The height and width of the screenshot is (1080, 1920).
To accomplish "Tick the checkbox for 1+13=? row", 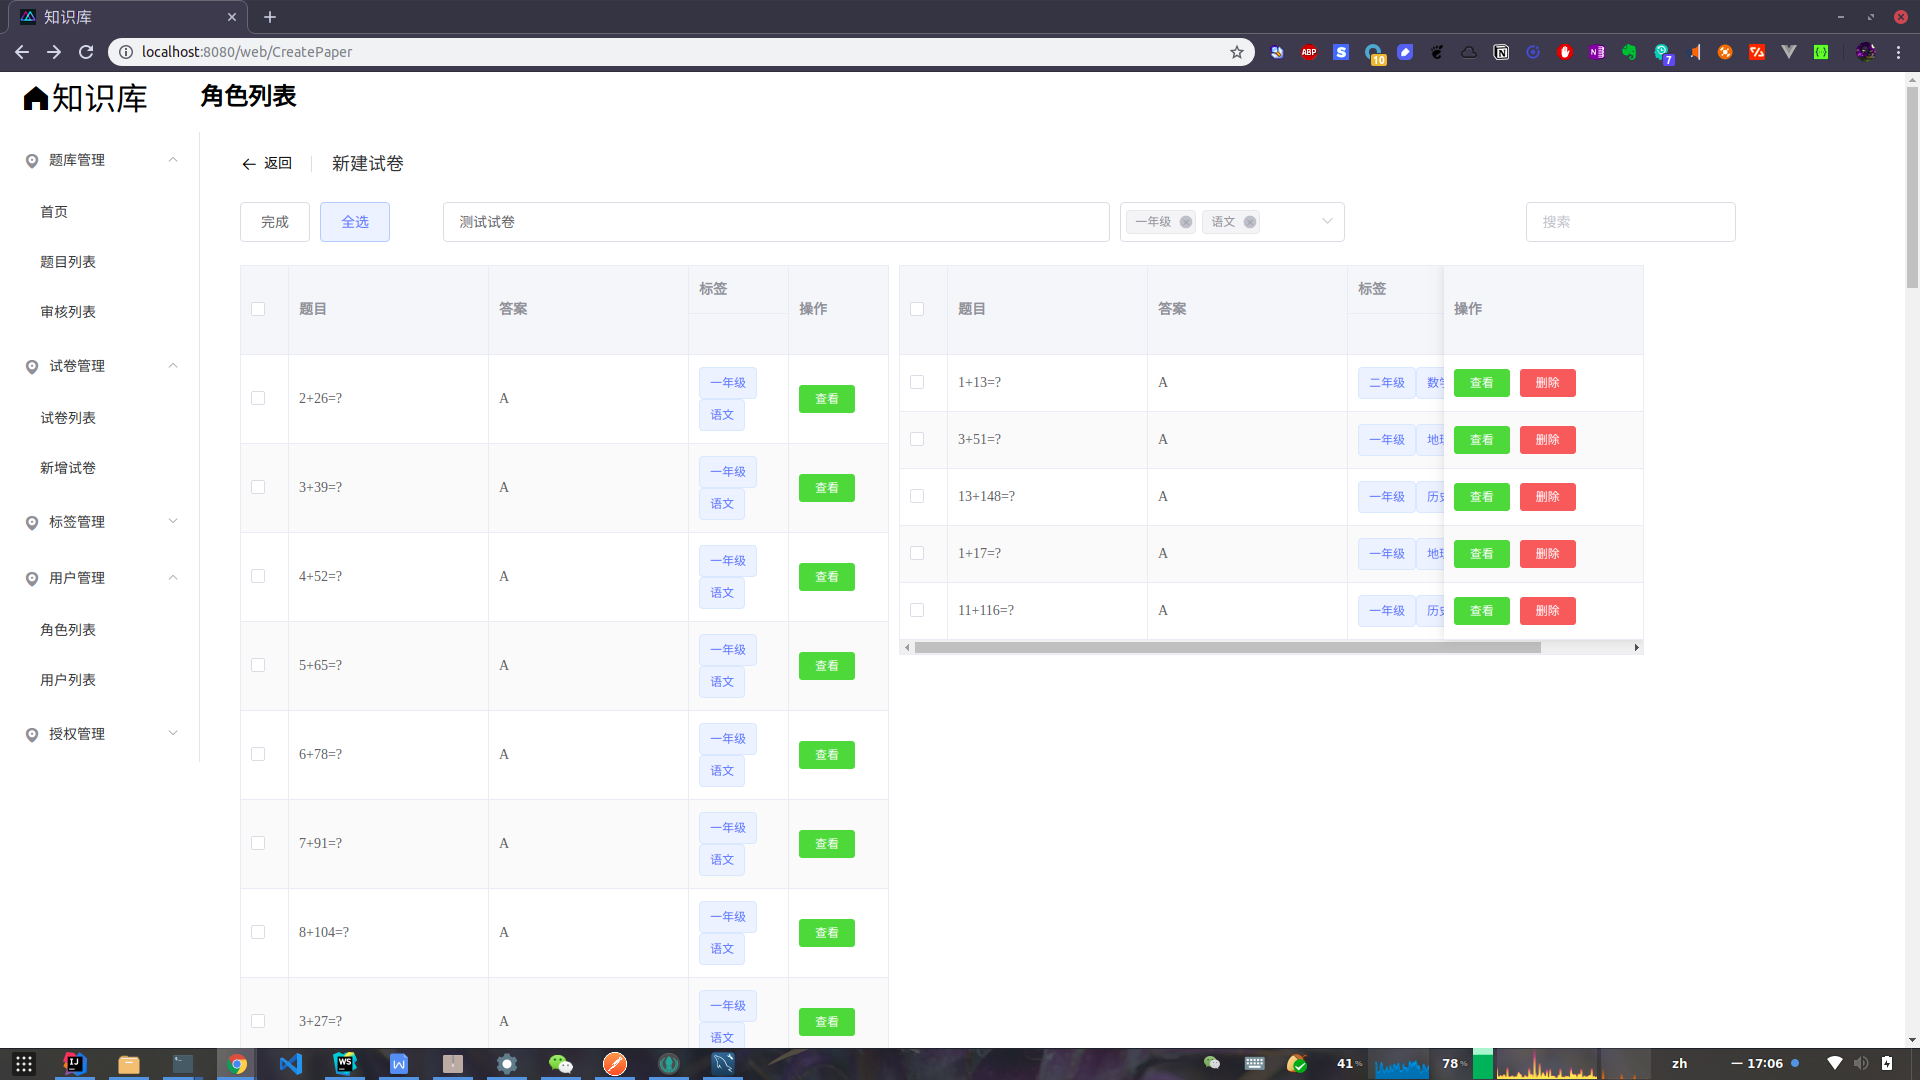I will pyautogui.click(x=917, y=382).
